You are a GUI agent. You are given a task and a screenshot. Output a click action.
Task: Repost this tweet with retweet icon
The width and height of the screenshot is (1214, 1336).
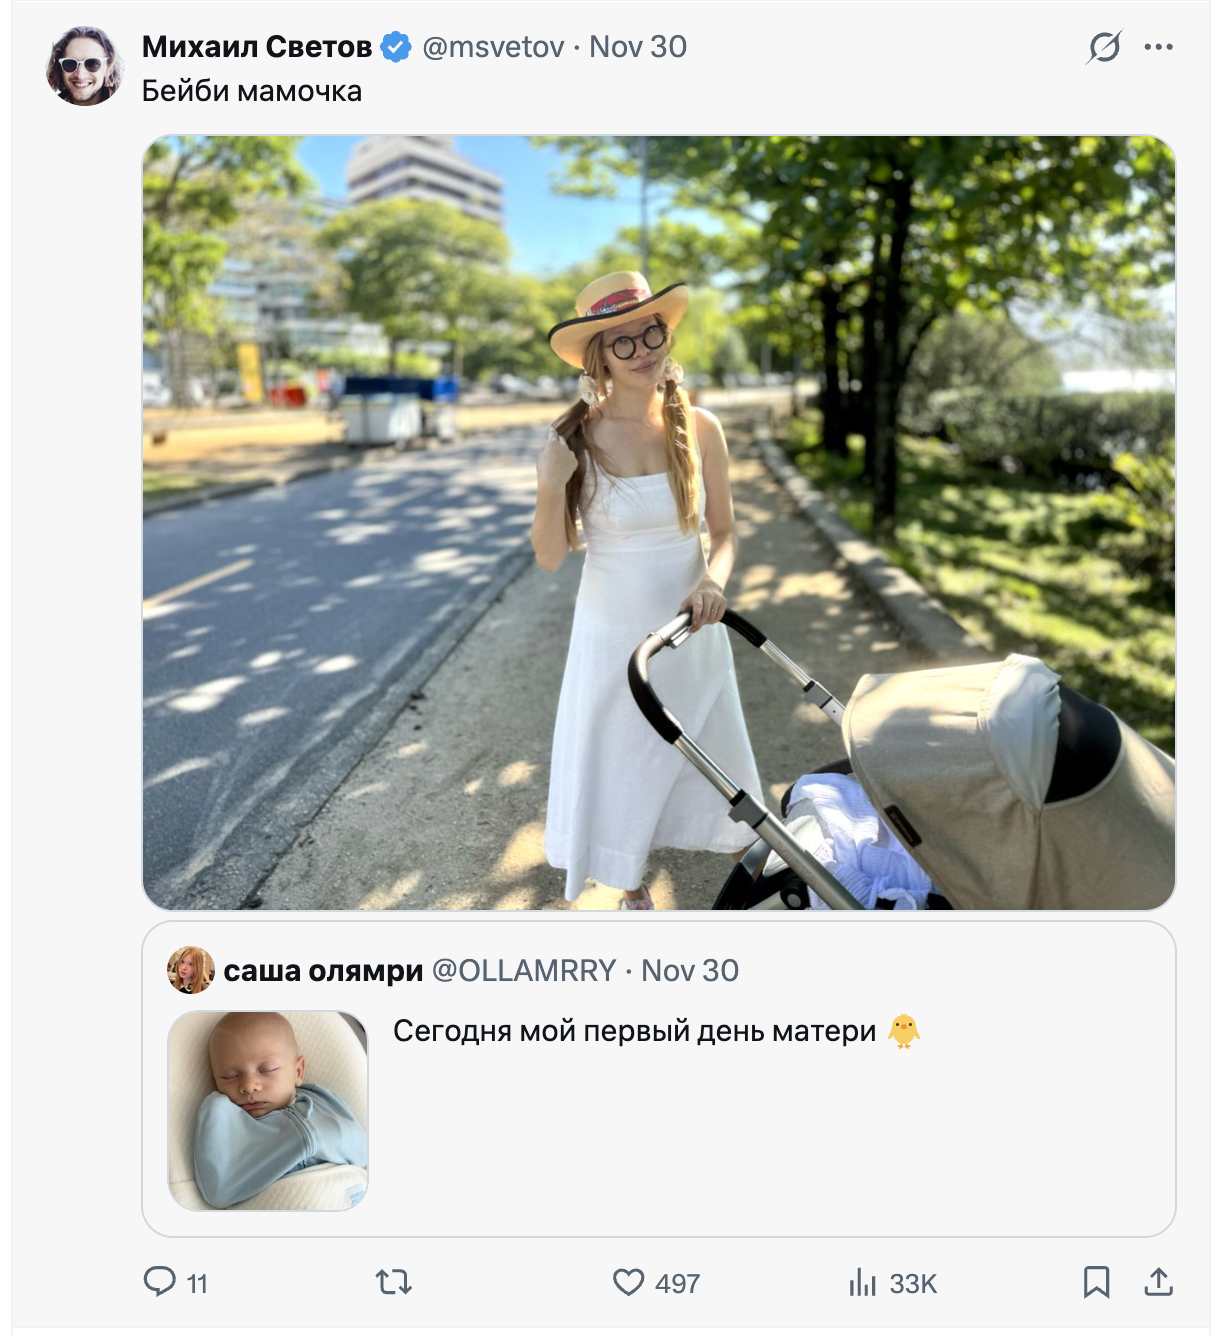coord(393,1281)
